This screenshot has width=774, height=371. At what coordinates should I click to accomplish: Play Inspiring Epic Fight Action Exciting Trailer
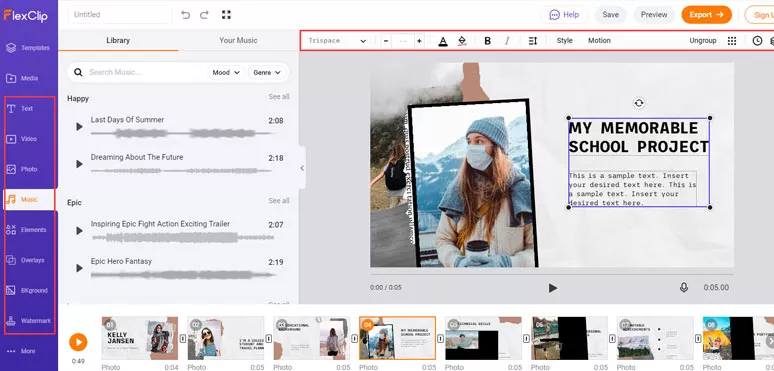79,230
